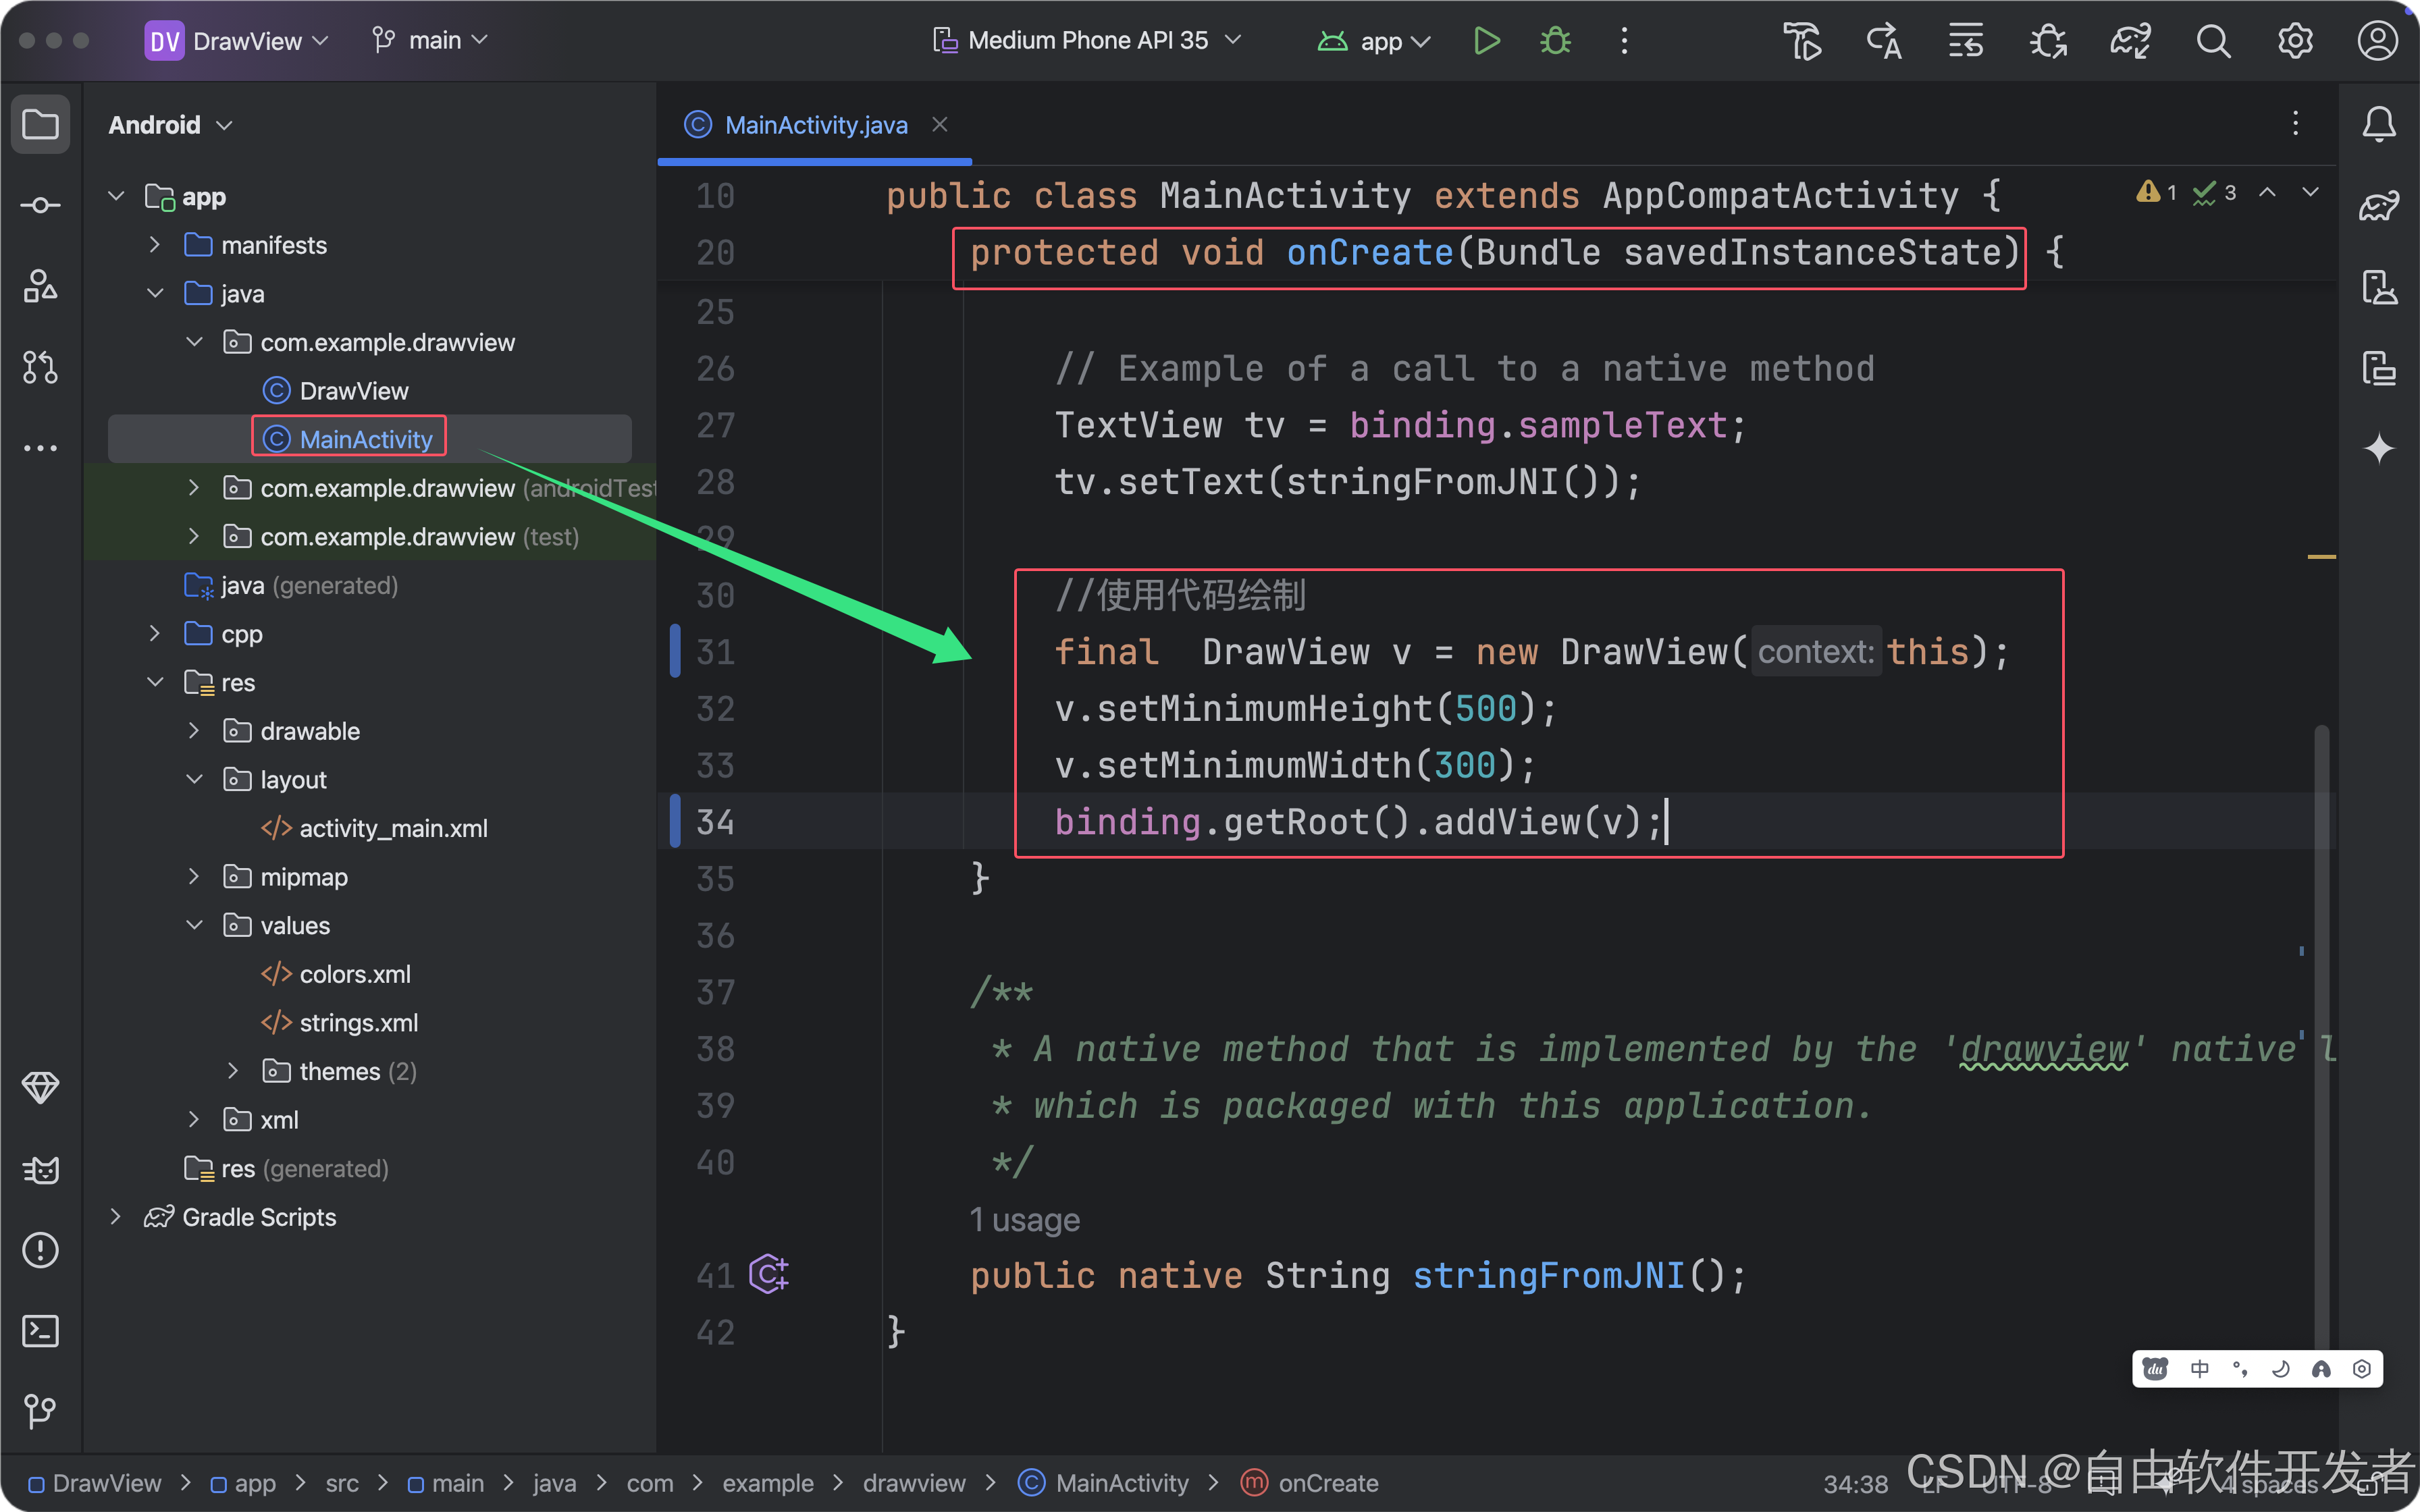
Task: Place cursor on line 32 setMinimumHeight code
Action: tap(1306, 709)
